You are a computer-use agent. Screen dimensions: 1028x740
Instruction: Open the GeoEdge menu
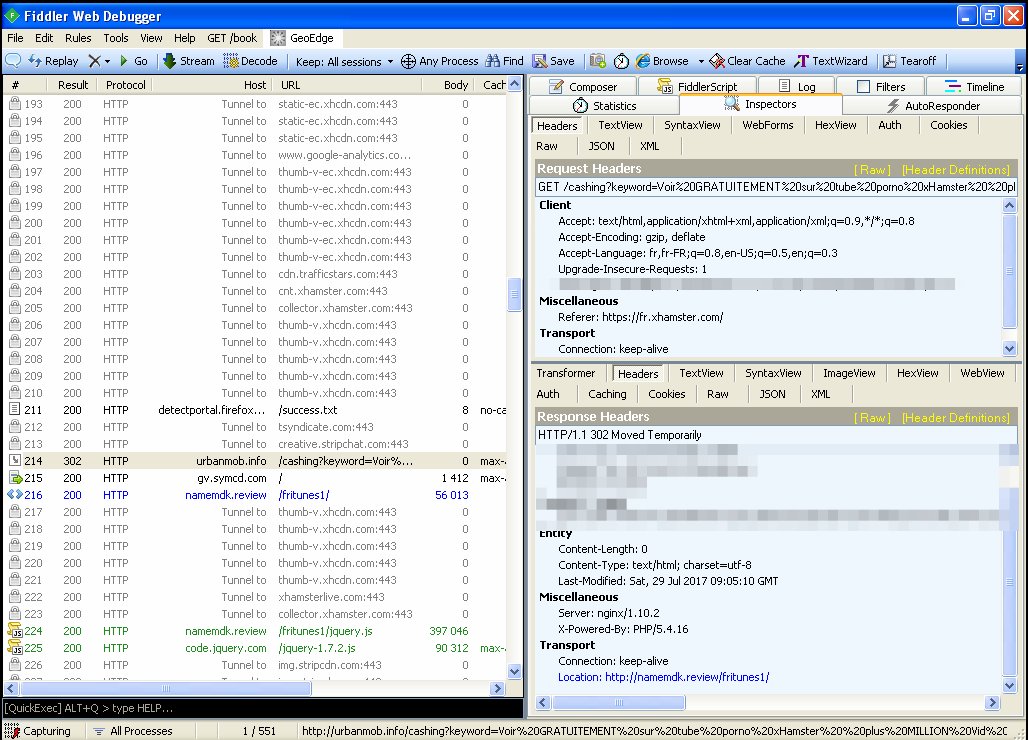[x=302, y=38]
